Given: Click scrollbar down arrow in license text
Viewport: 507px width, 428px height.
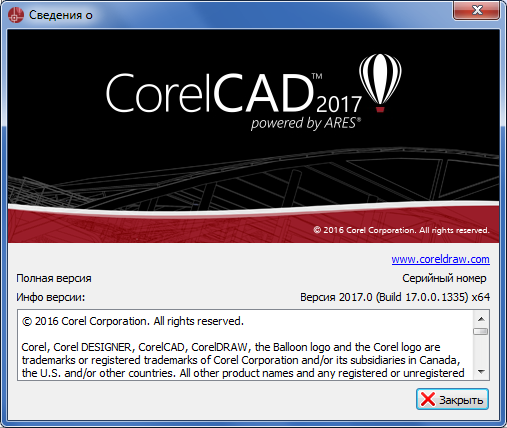Looking at the screenshot, I should coord(481,371).
